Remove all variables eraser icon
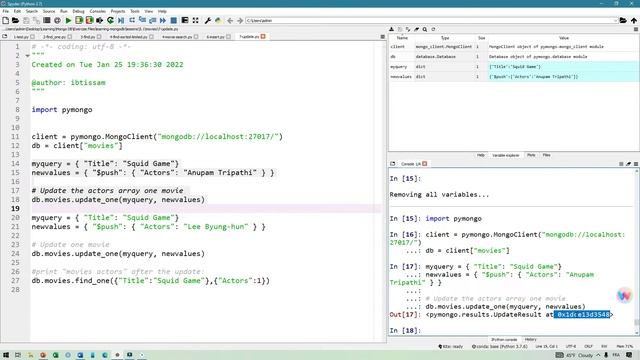The width and height of the screenshot is (640, 360). point(416,29)
